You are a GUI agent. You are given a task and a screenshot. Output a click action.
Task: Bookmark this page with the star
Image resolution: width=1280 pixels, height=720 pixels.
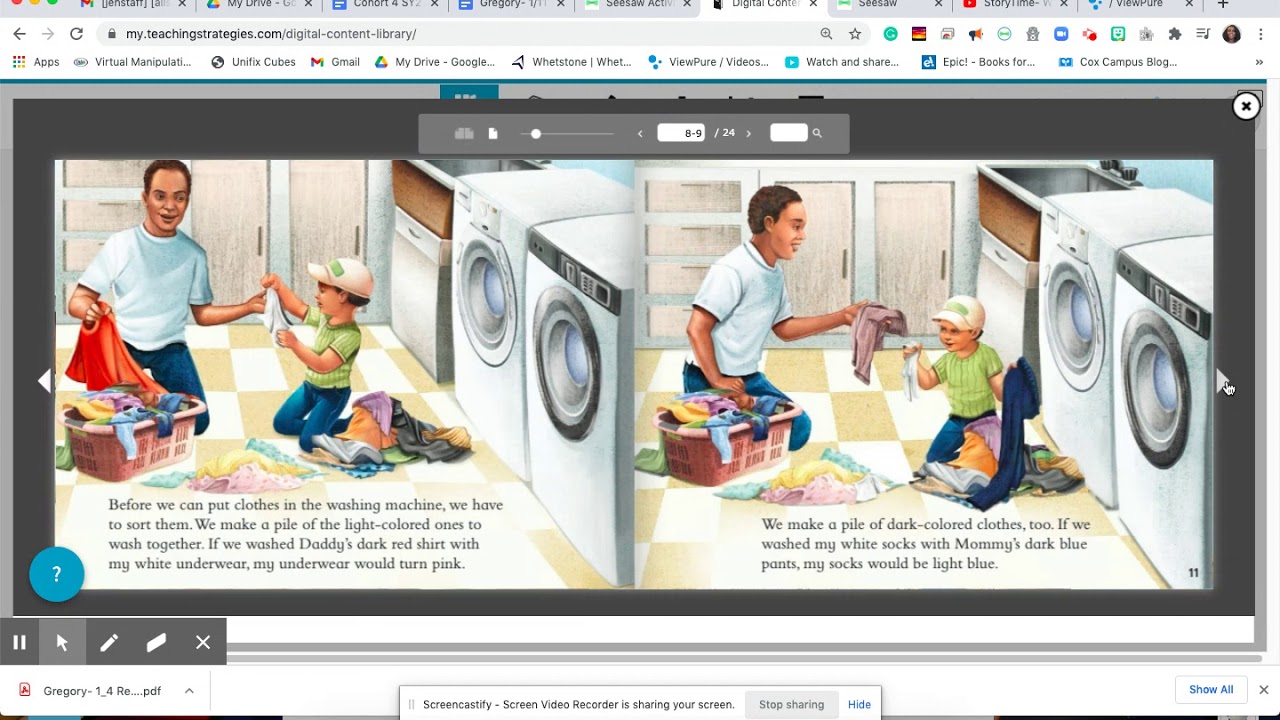[855, 34]
